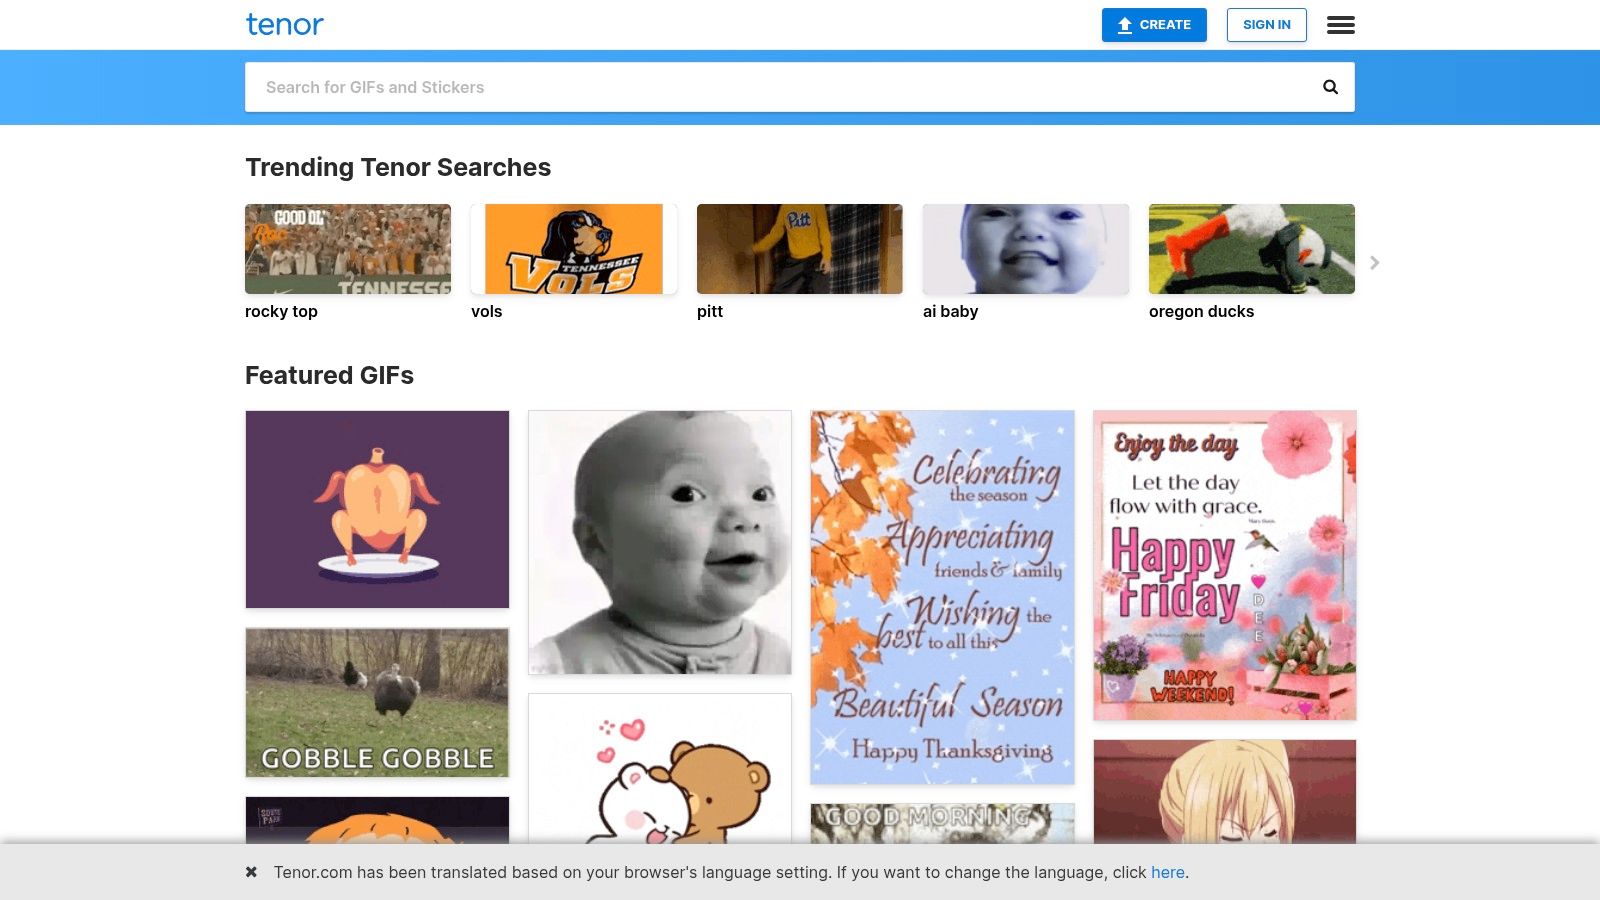Select the pitt trending search
1600x900 pixels.
tap(799, 250)
